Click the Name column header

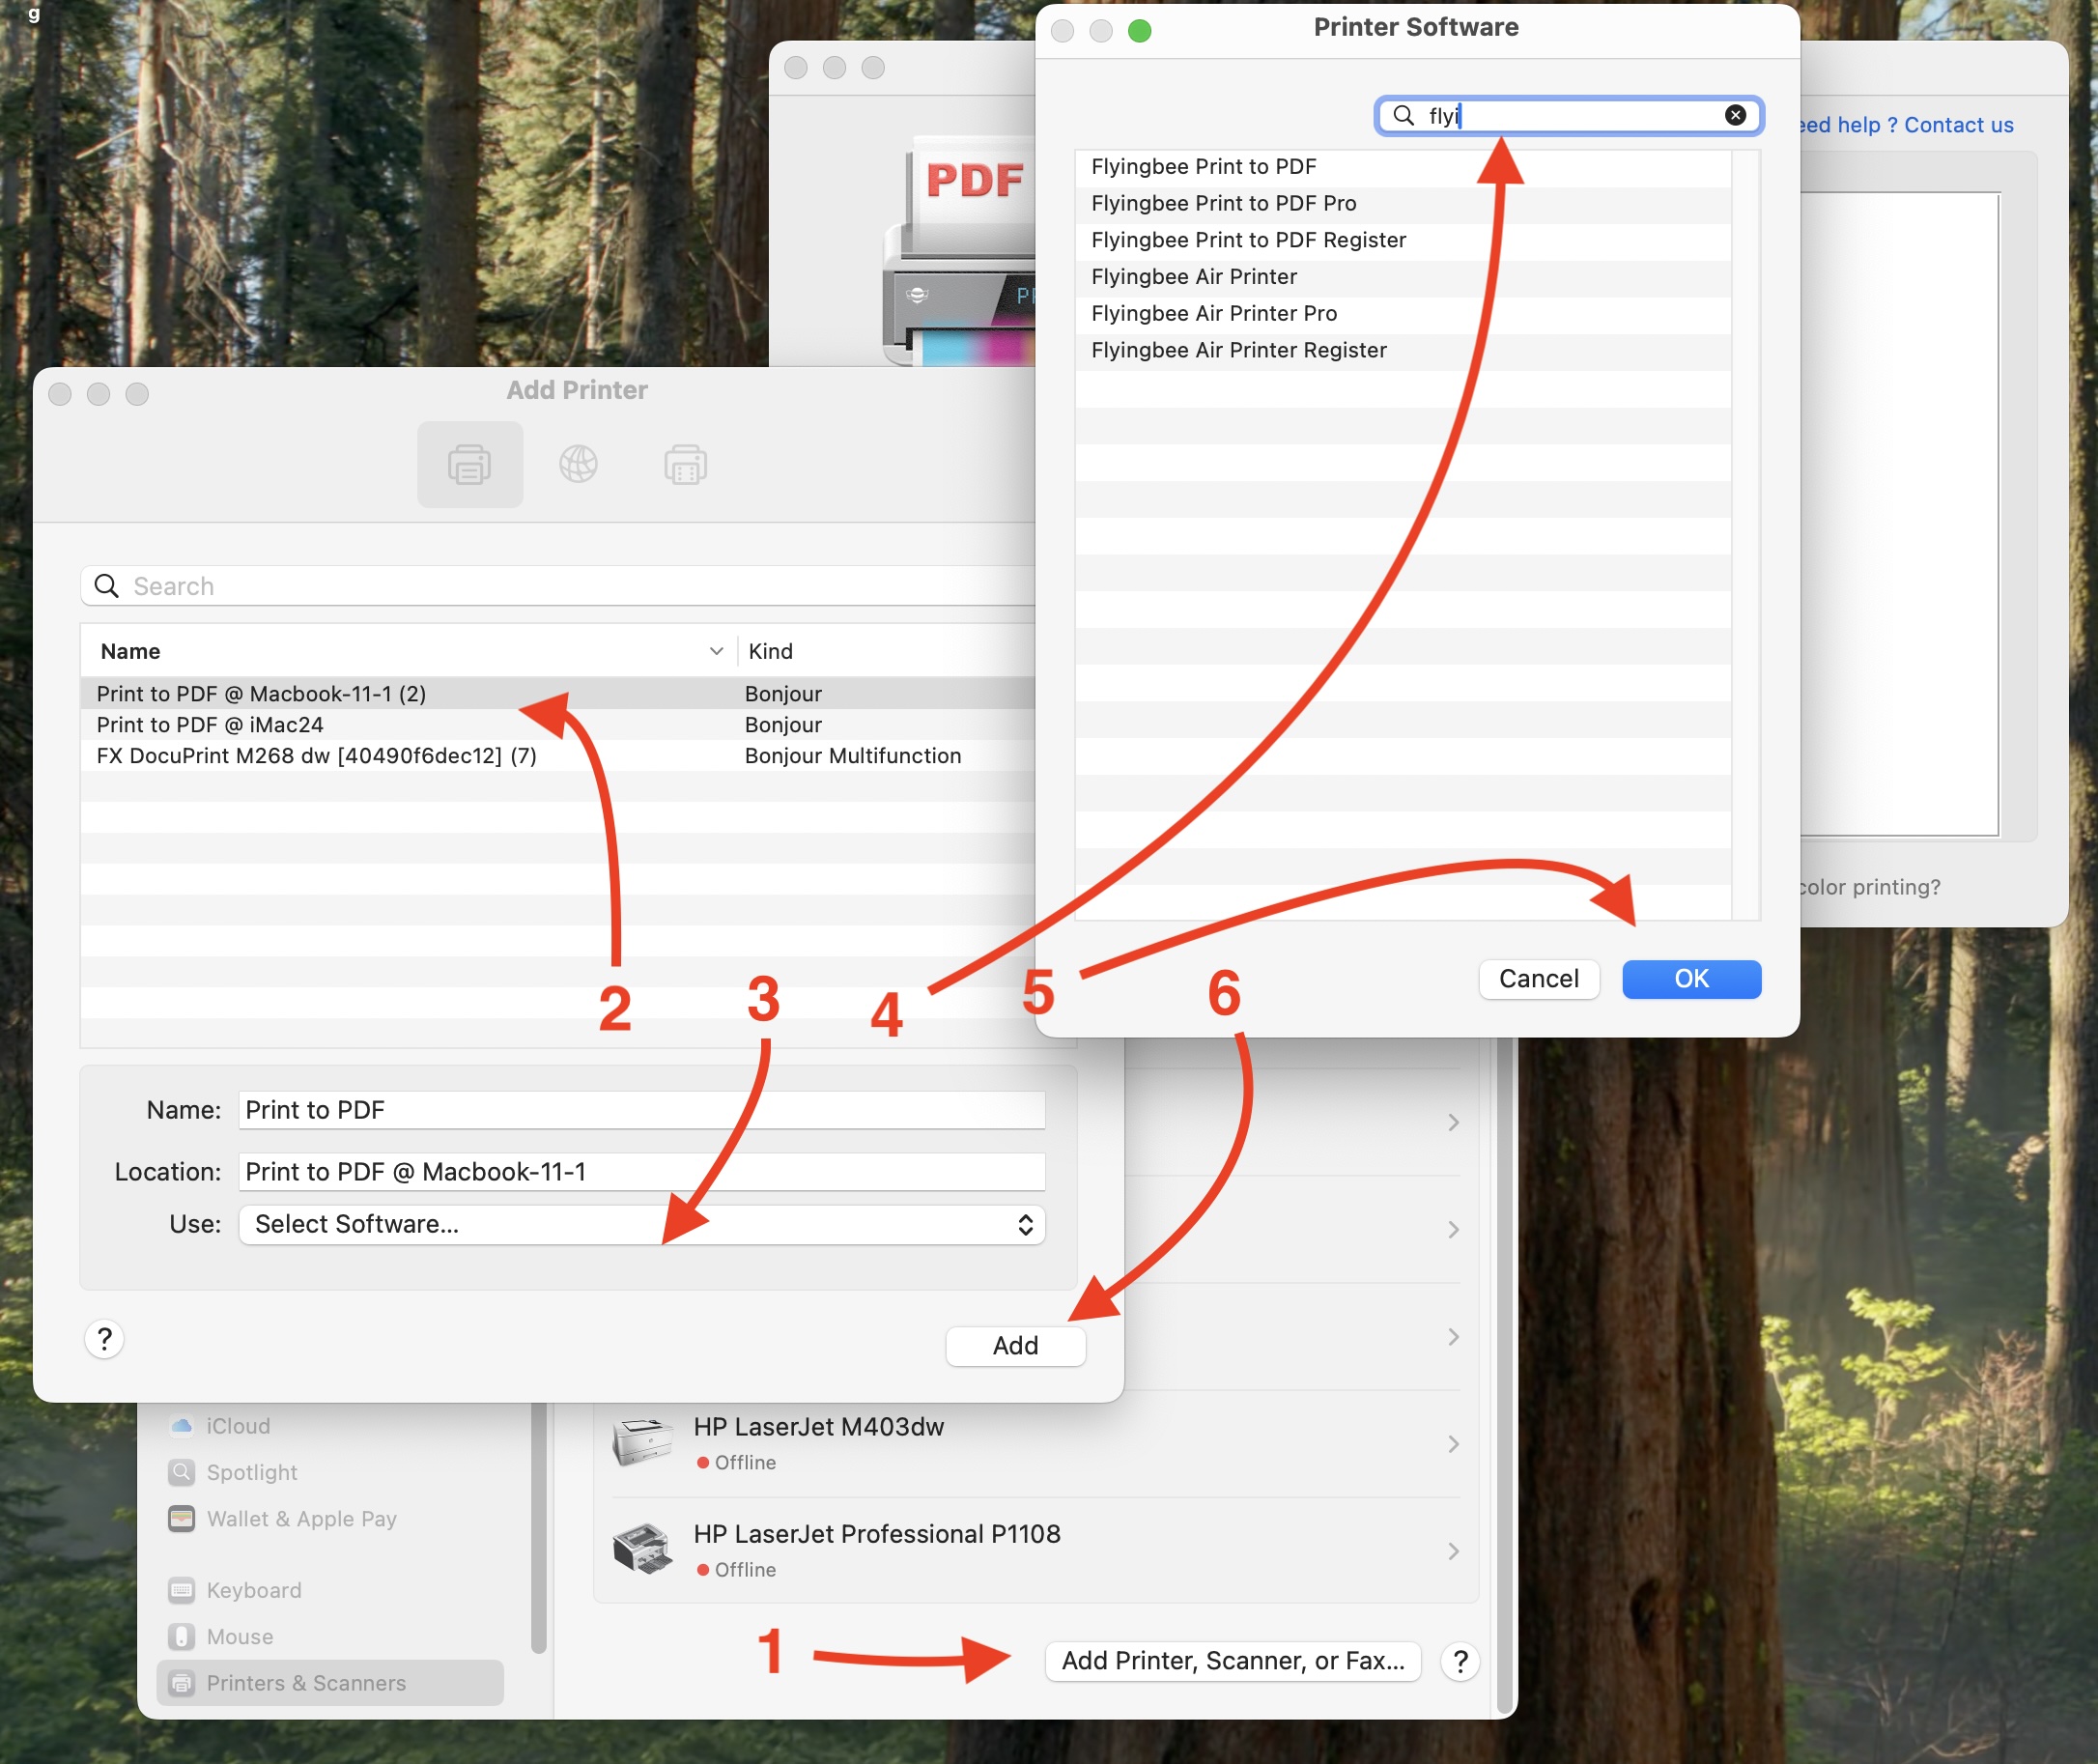(x=409, y=651)
